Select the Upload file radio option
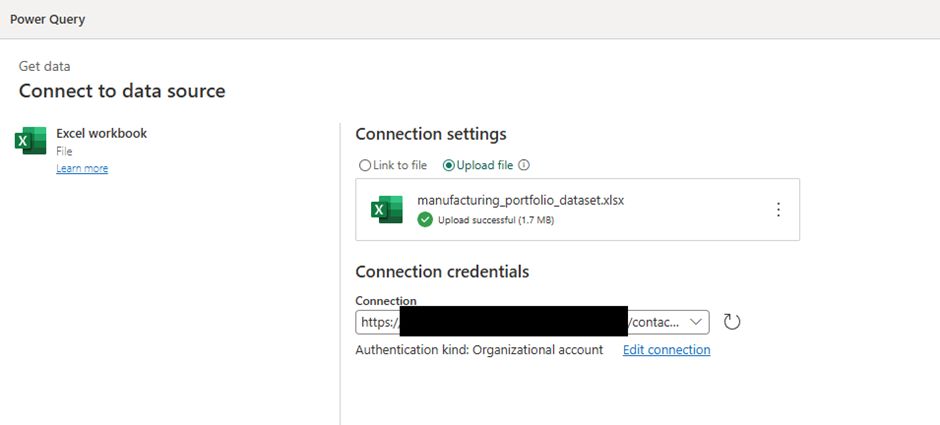 coord(449,166)
